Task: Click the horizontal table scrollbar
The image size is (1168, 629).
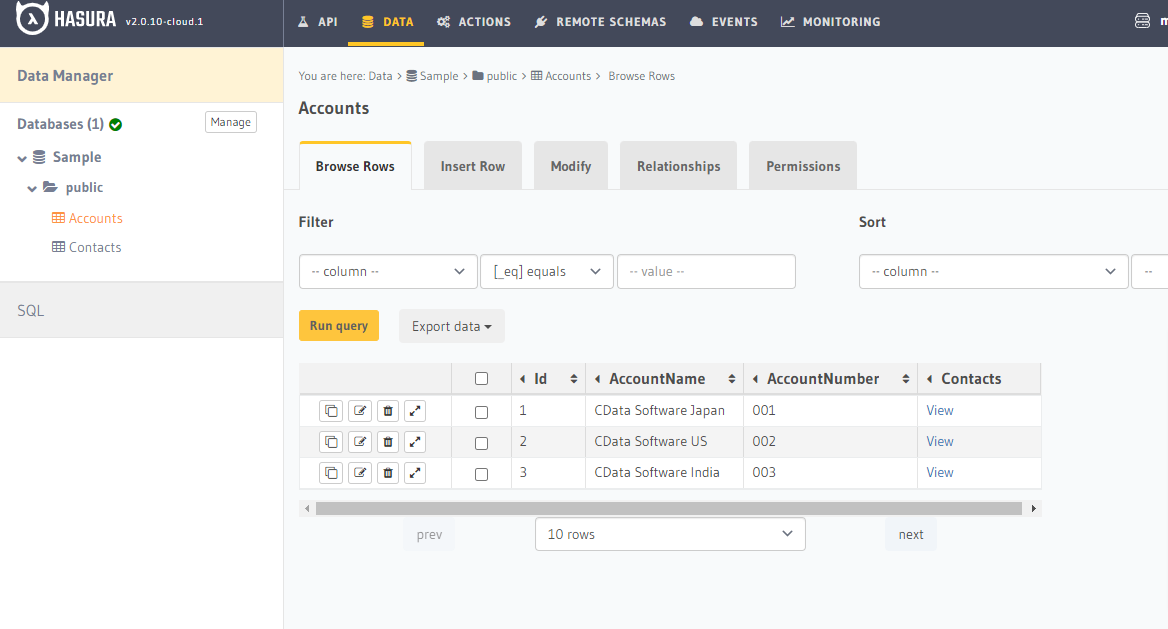Action: tap(669, 508)
